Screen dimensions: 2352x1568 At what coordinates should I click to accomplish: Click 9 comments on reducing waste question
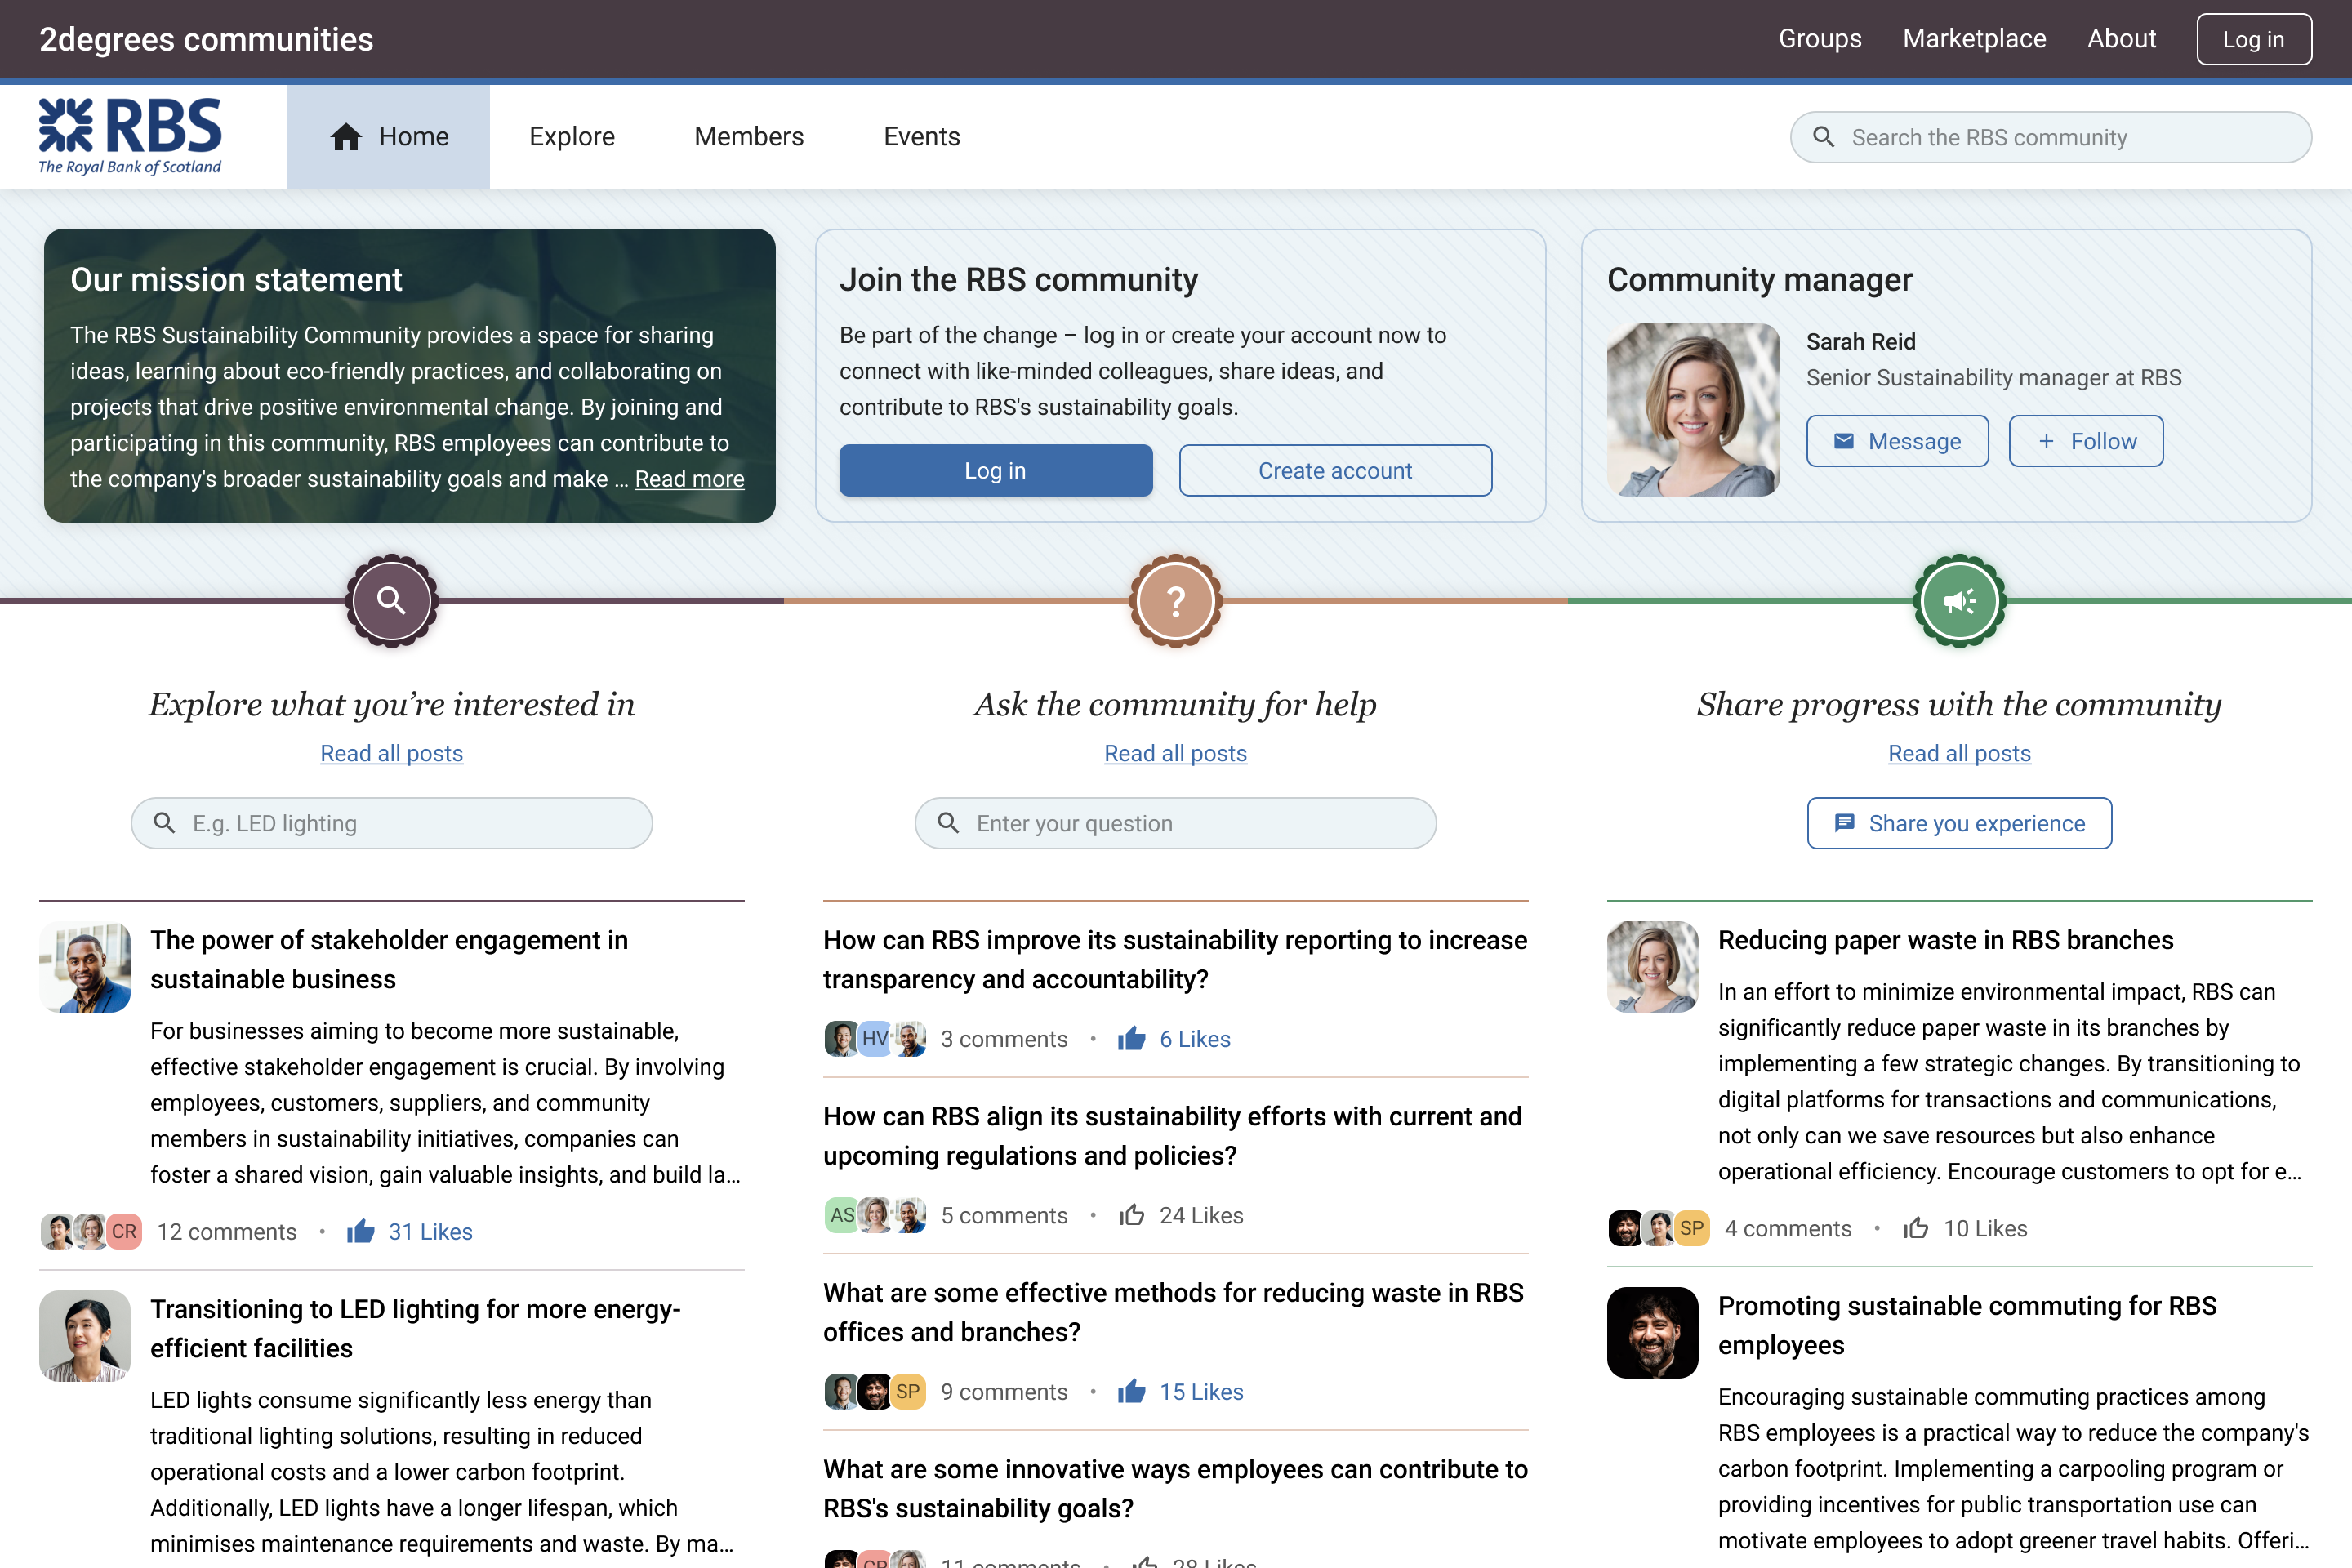1004,1391
